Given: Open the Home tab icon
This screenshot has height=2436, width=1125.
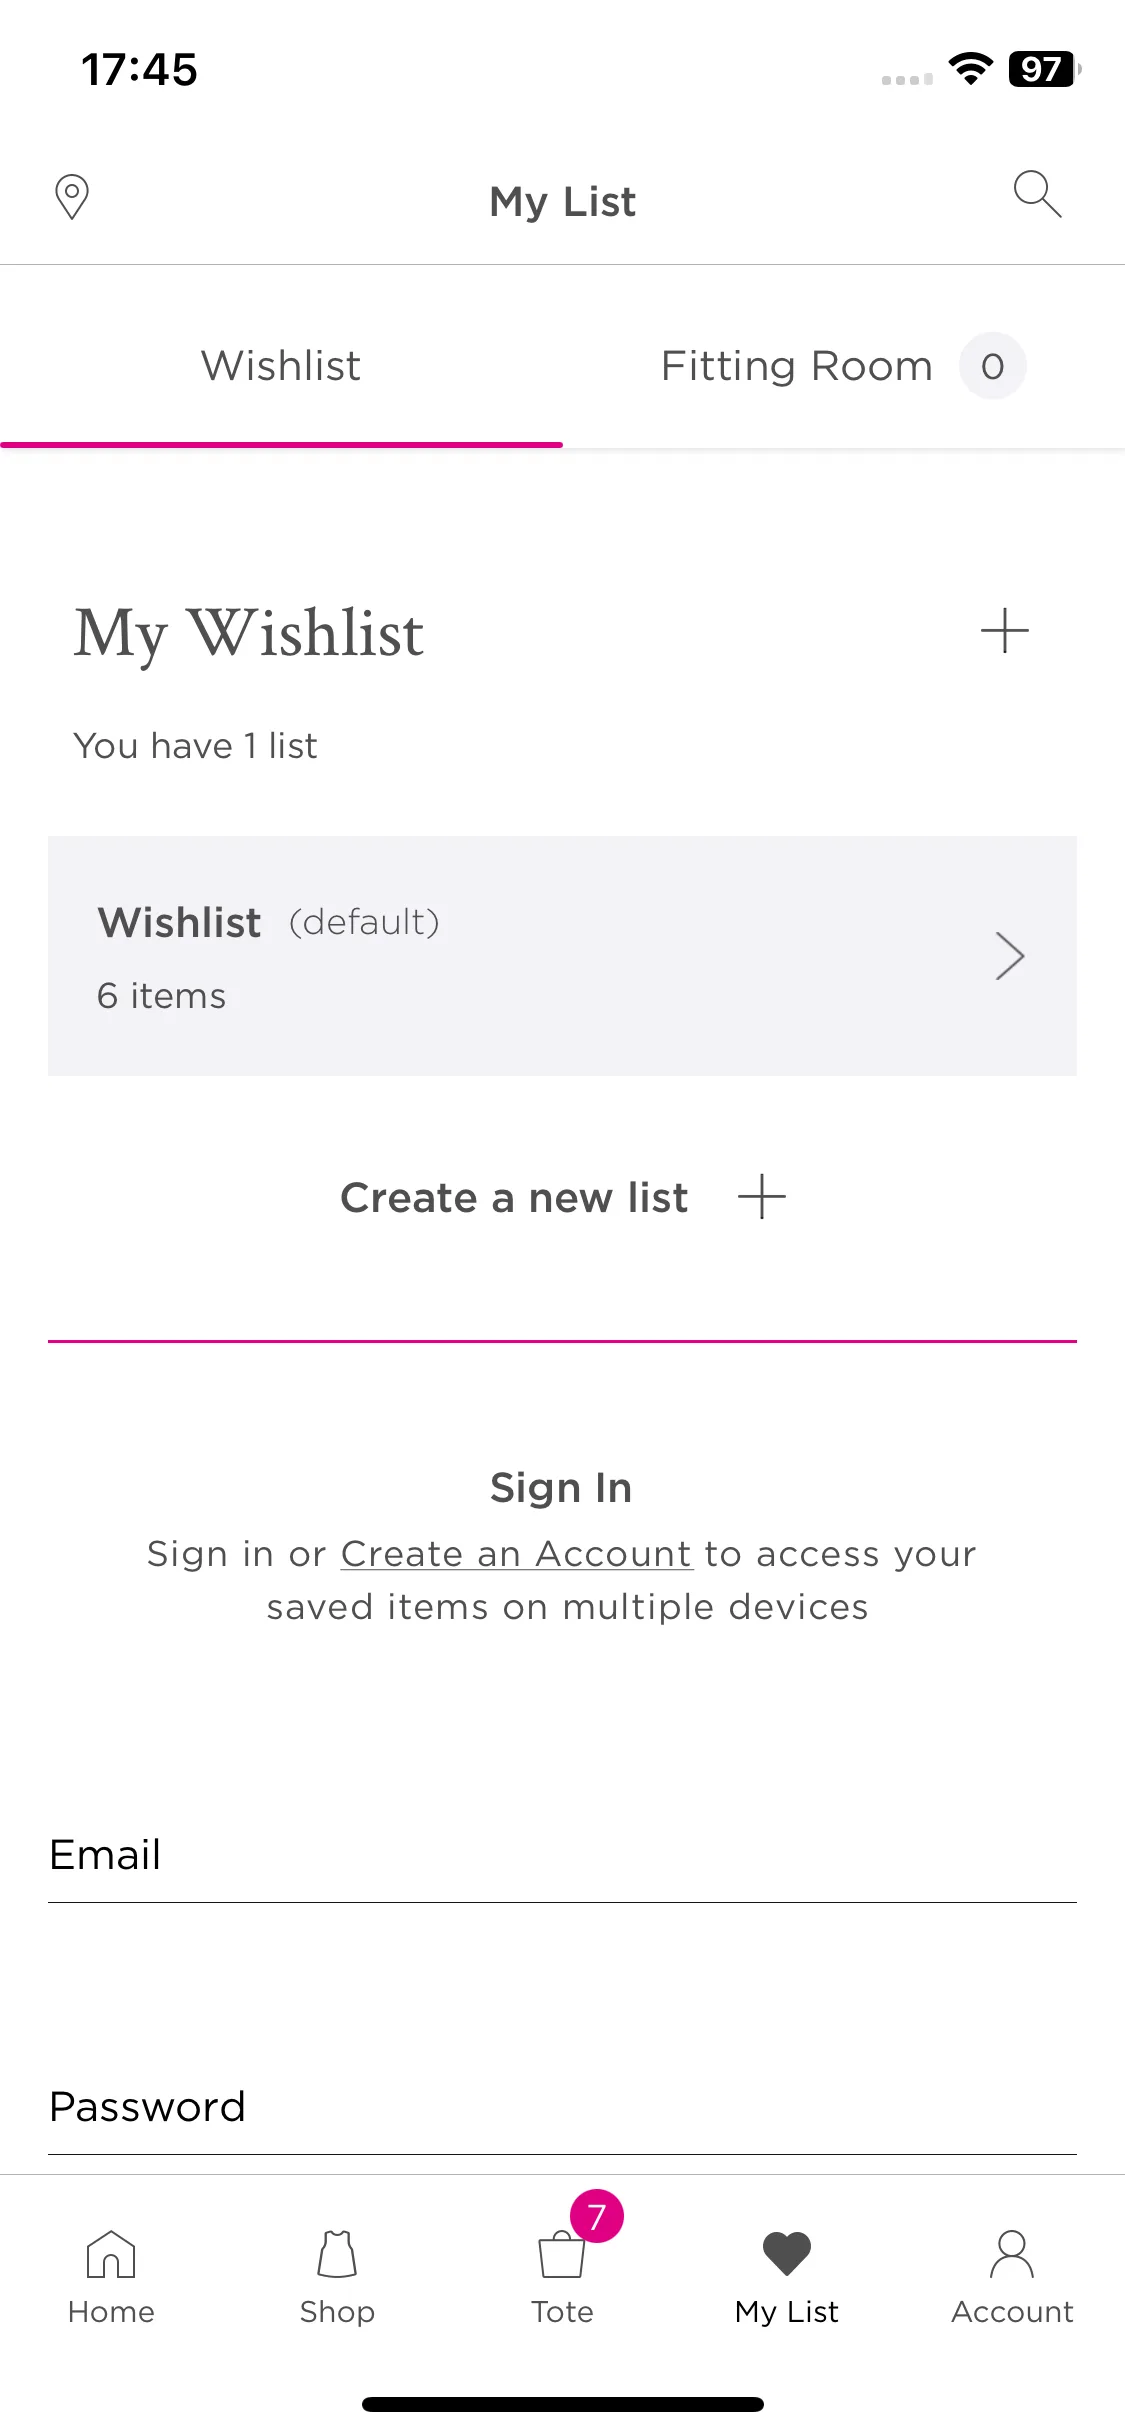Looking at the screenshot, I should [111, 2254].
